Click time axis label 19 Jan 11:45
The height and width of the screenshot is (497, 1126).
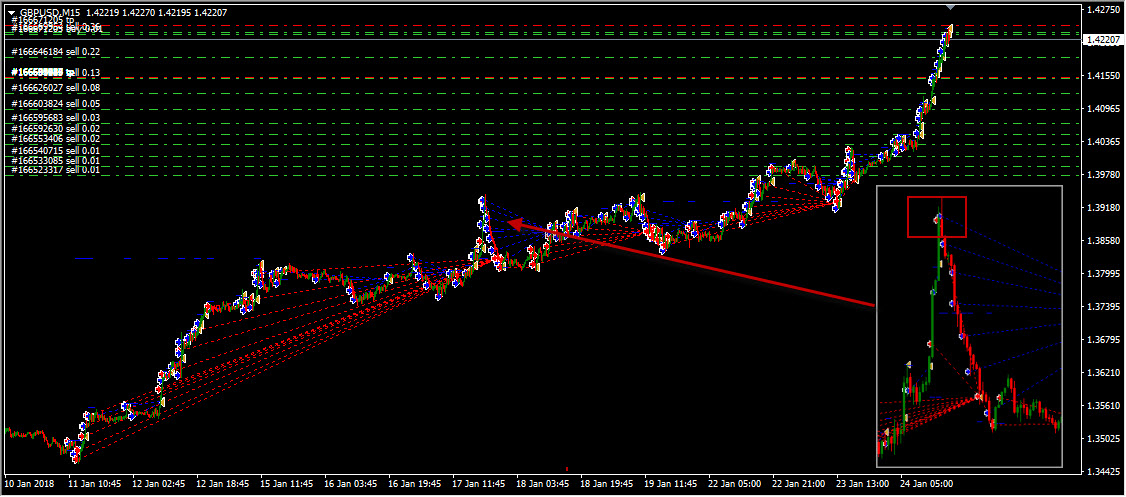point(671,485)
